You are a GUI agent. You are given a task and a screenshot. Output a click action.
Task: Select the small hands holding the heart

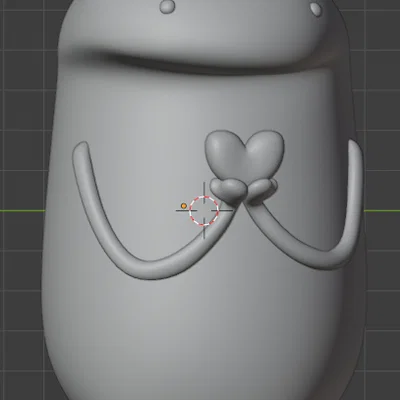[x=243, y=192]
